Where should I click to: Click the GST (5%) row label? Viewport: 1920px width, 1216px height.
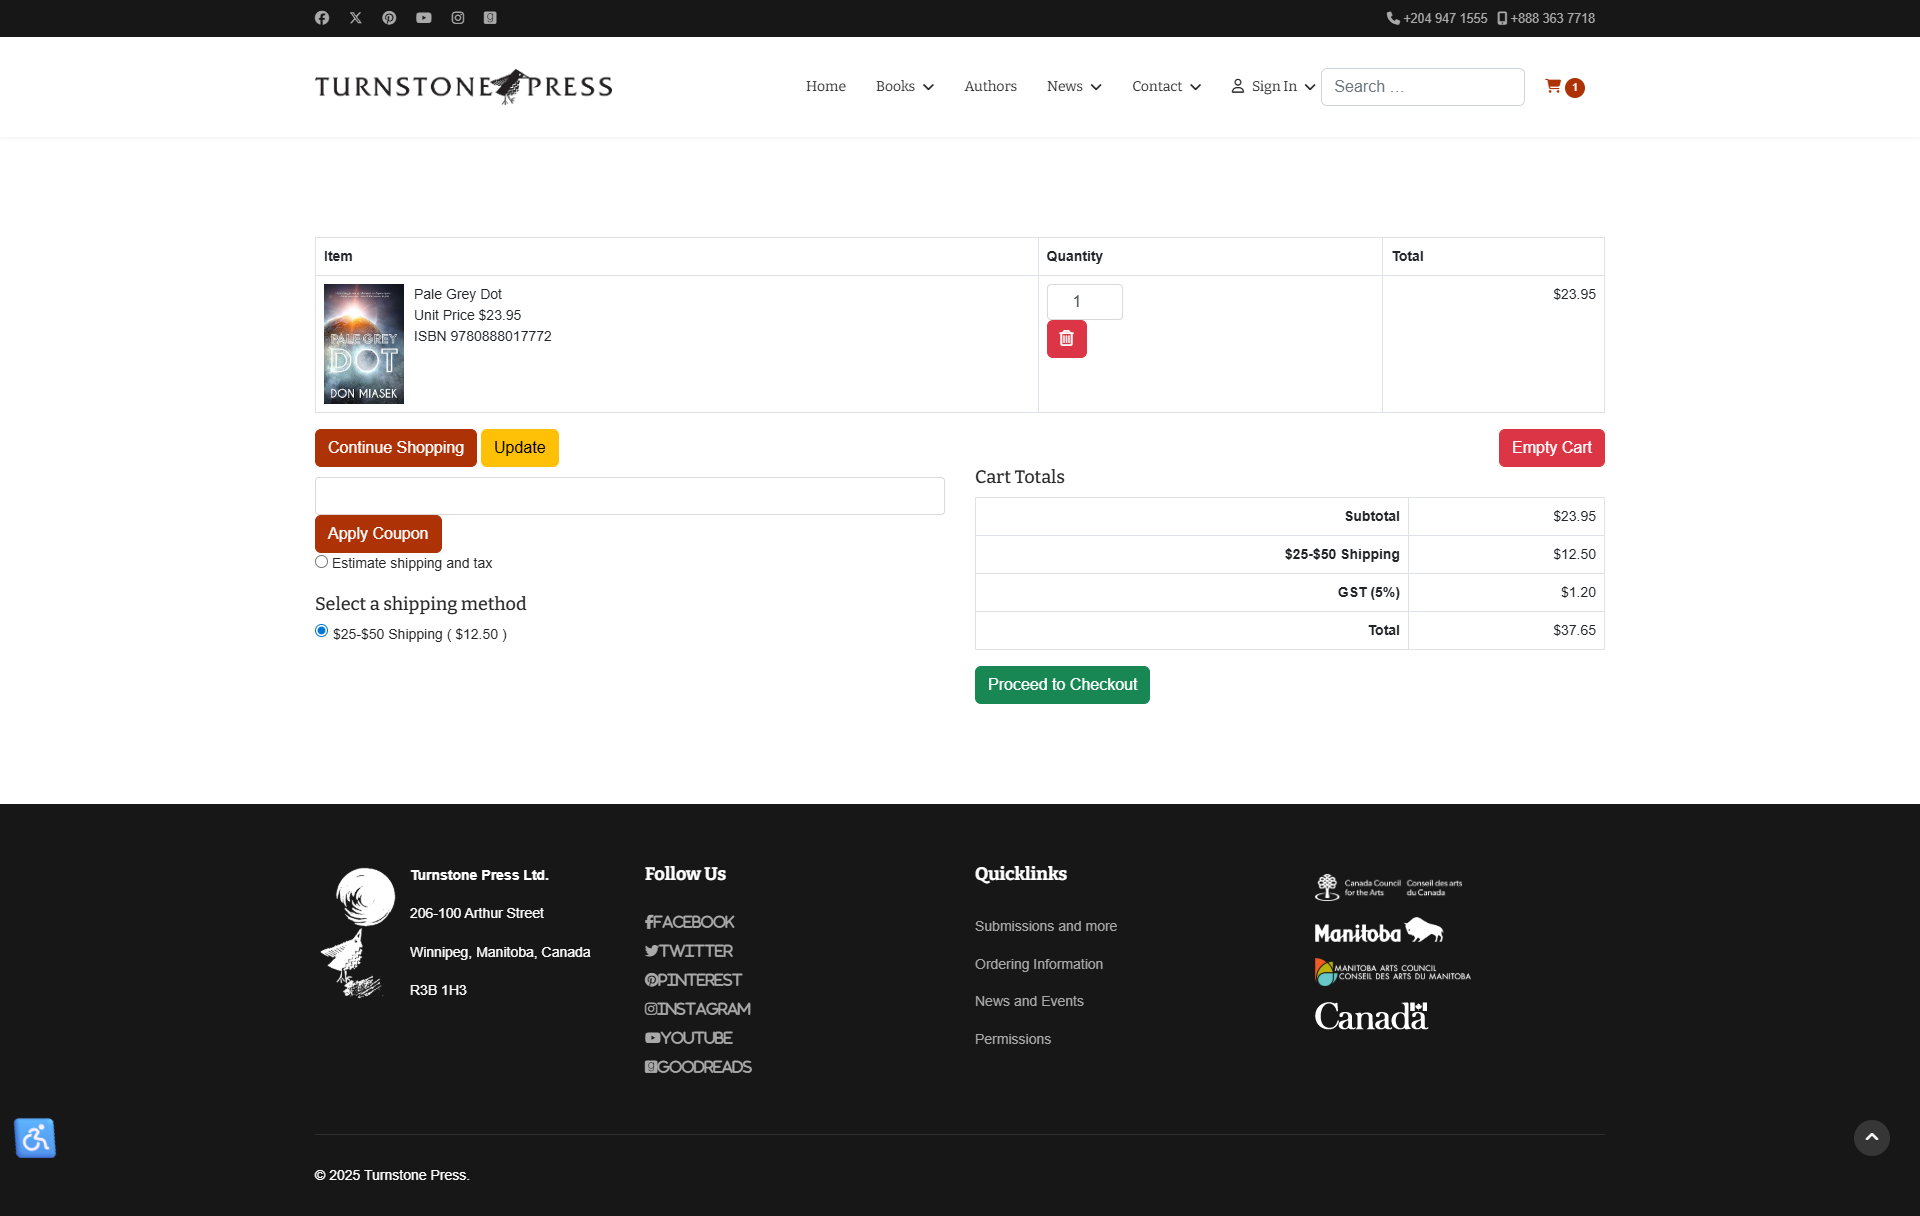[x=1368, y=592]
